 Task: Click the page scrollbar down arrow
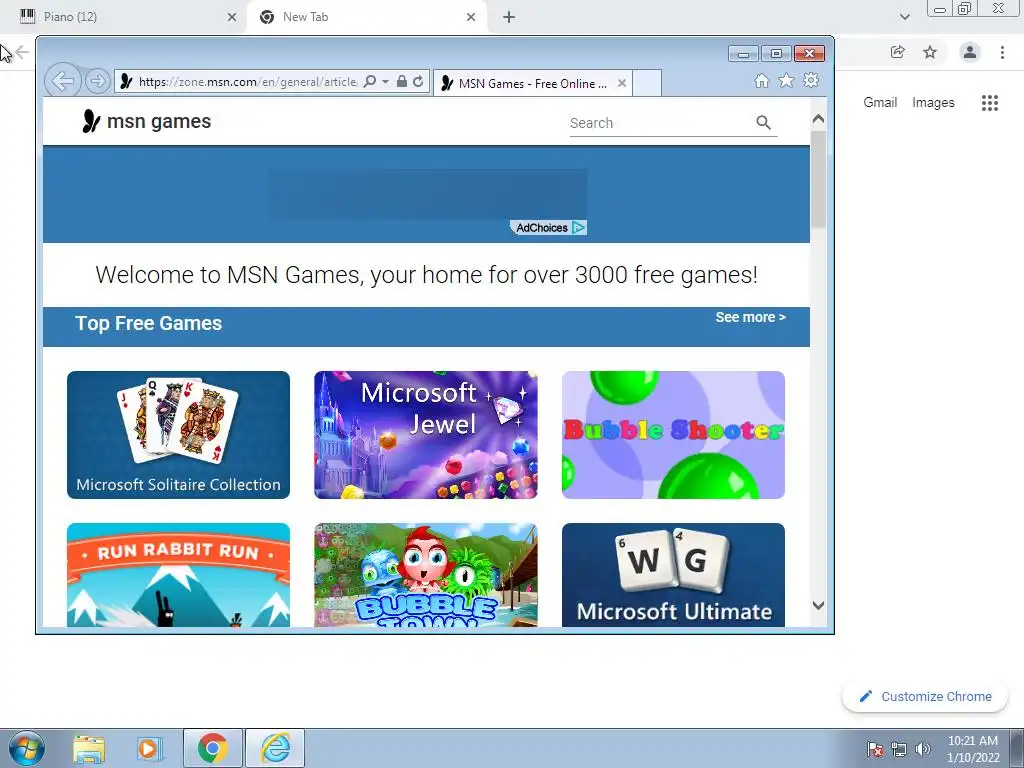[818, 605]
